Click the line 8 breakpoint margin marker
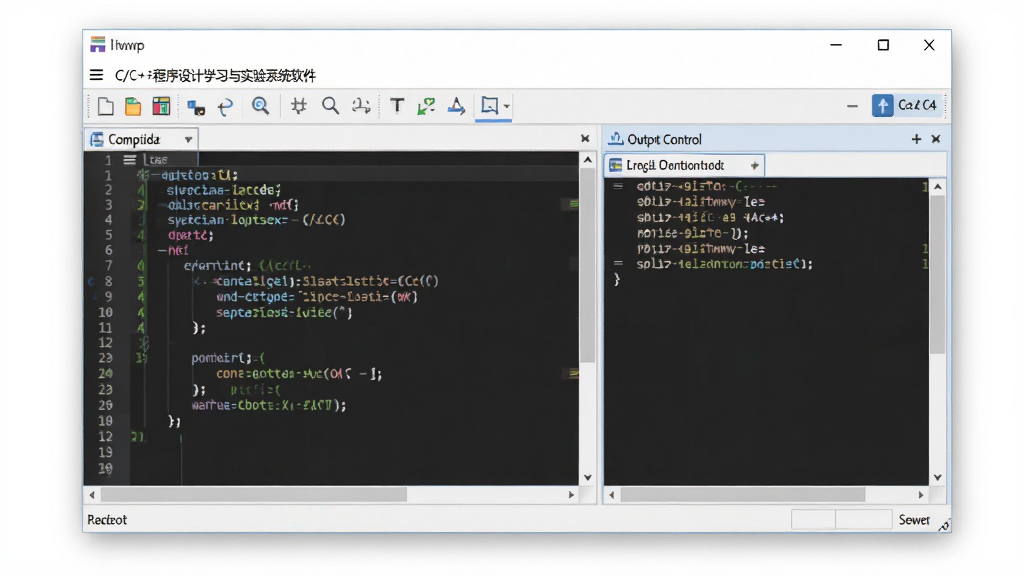Viewport: 1024px width, 576px height. click(91, 281)
